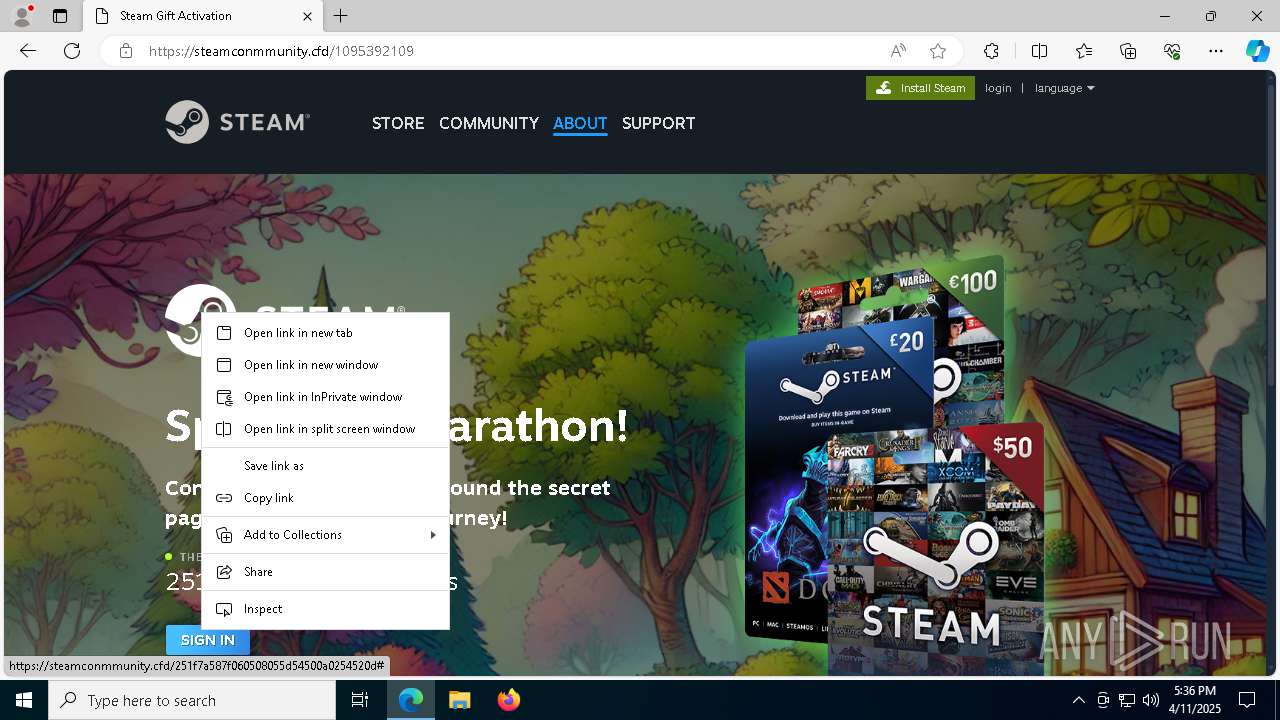Expand the language dropdown

coord(1064,88)
